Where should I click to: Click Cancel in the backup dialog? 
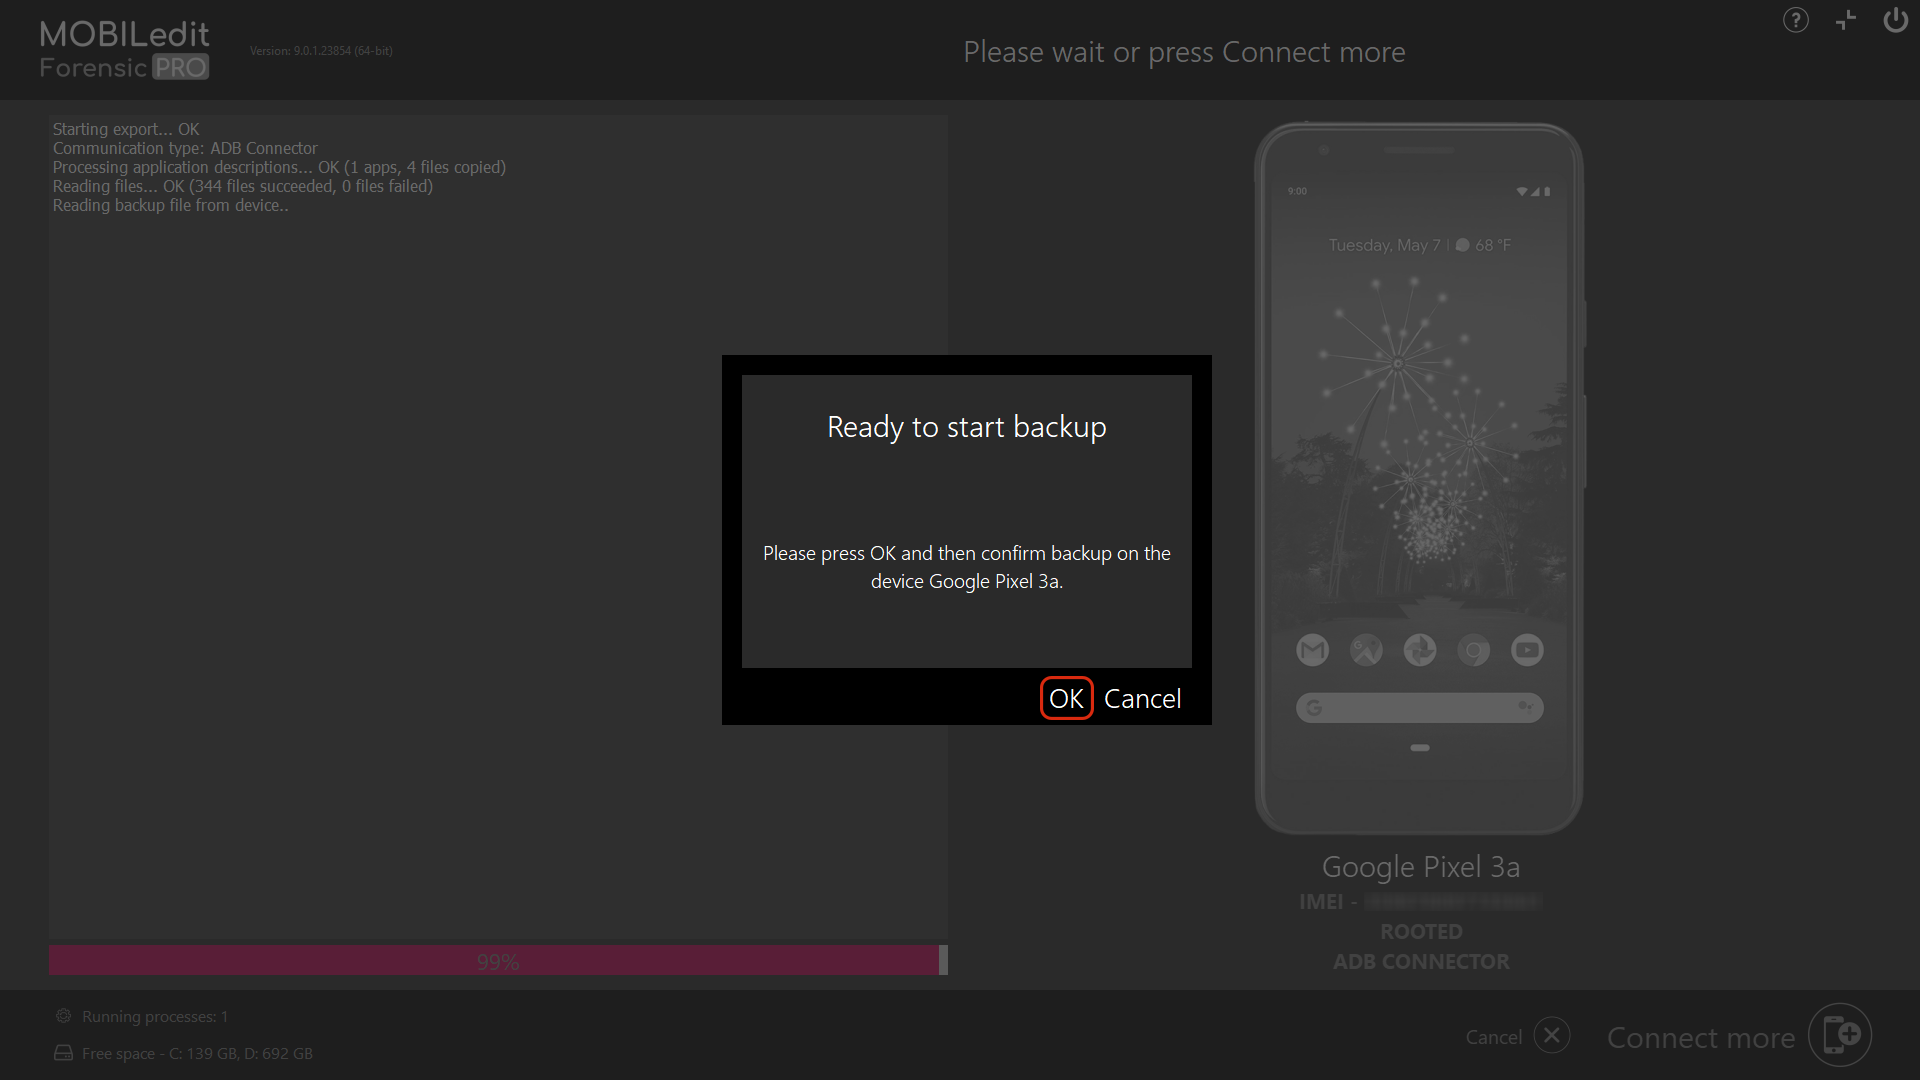tap(1142, 698)
